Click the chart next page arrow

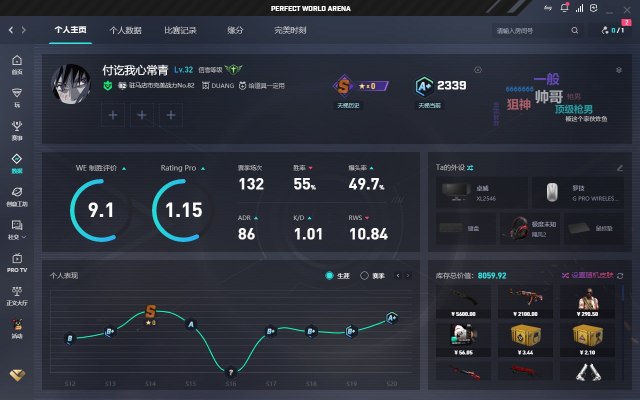tap(408, 276)
